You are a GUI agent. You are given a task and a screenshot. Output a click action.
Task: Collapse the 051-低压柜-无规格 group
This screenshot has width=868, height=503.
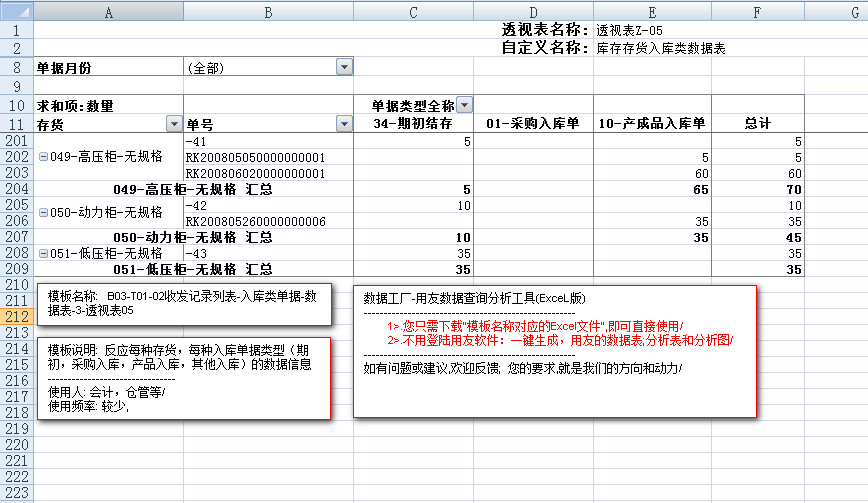coord(42,254)
